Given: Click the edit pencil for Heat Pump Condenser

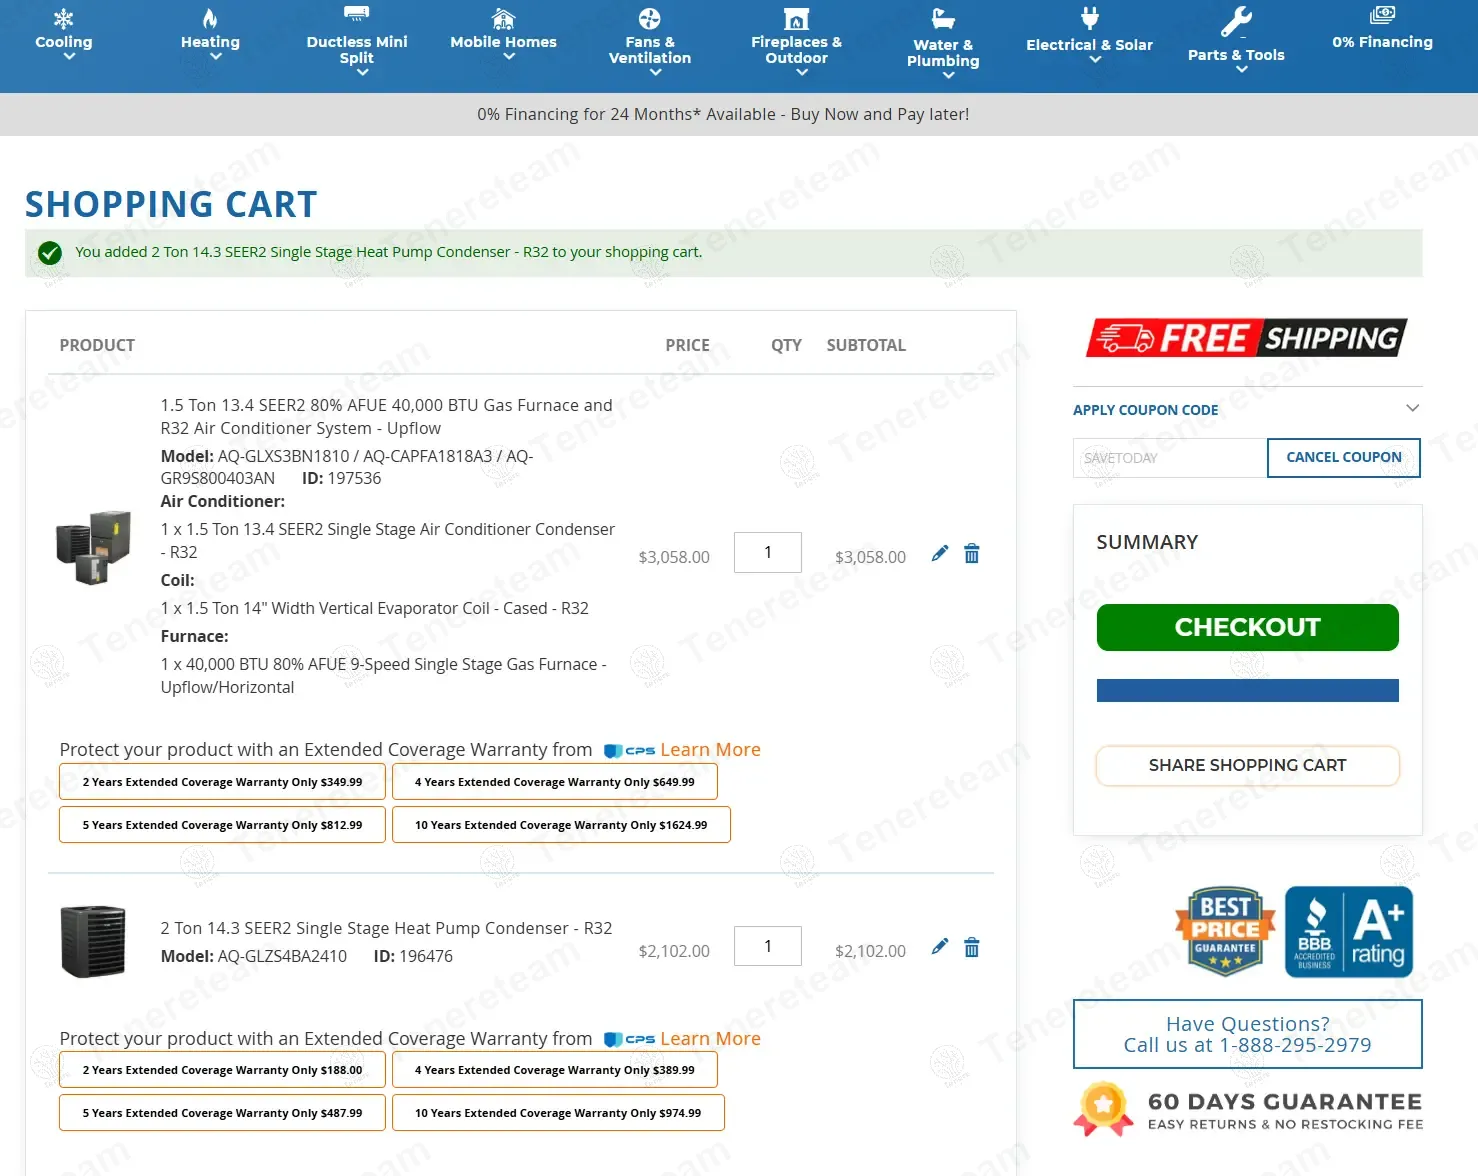Looking at the screenshot, I should [x=939, y=947].
